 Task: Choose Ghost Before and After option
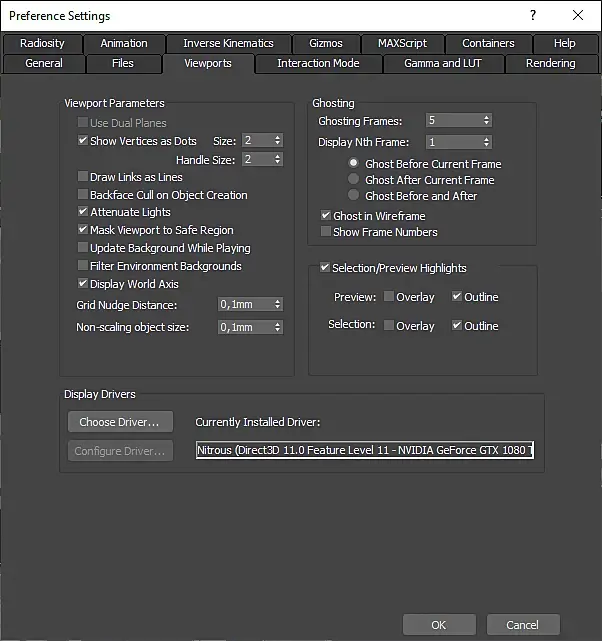pyautogui.click(x=354, y=195)
